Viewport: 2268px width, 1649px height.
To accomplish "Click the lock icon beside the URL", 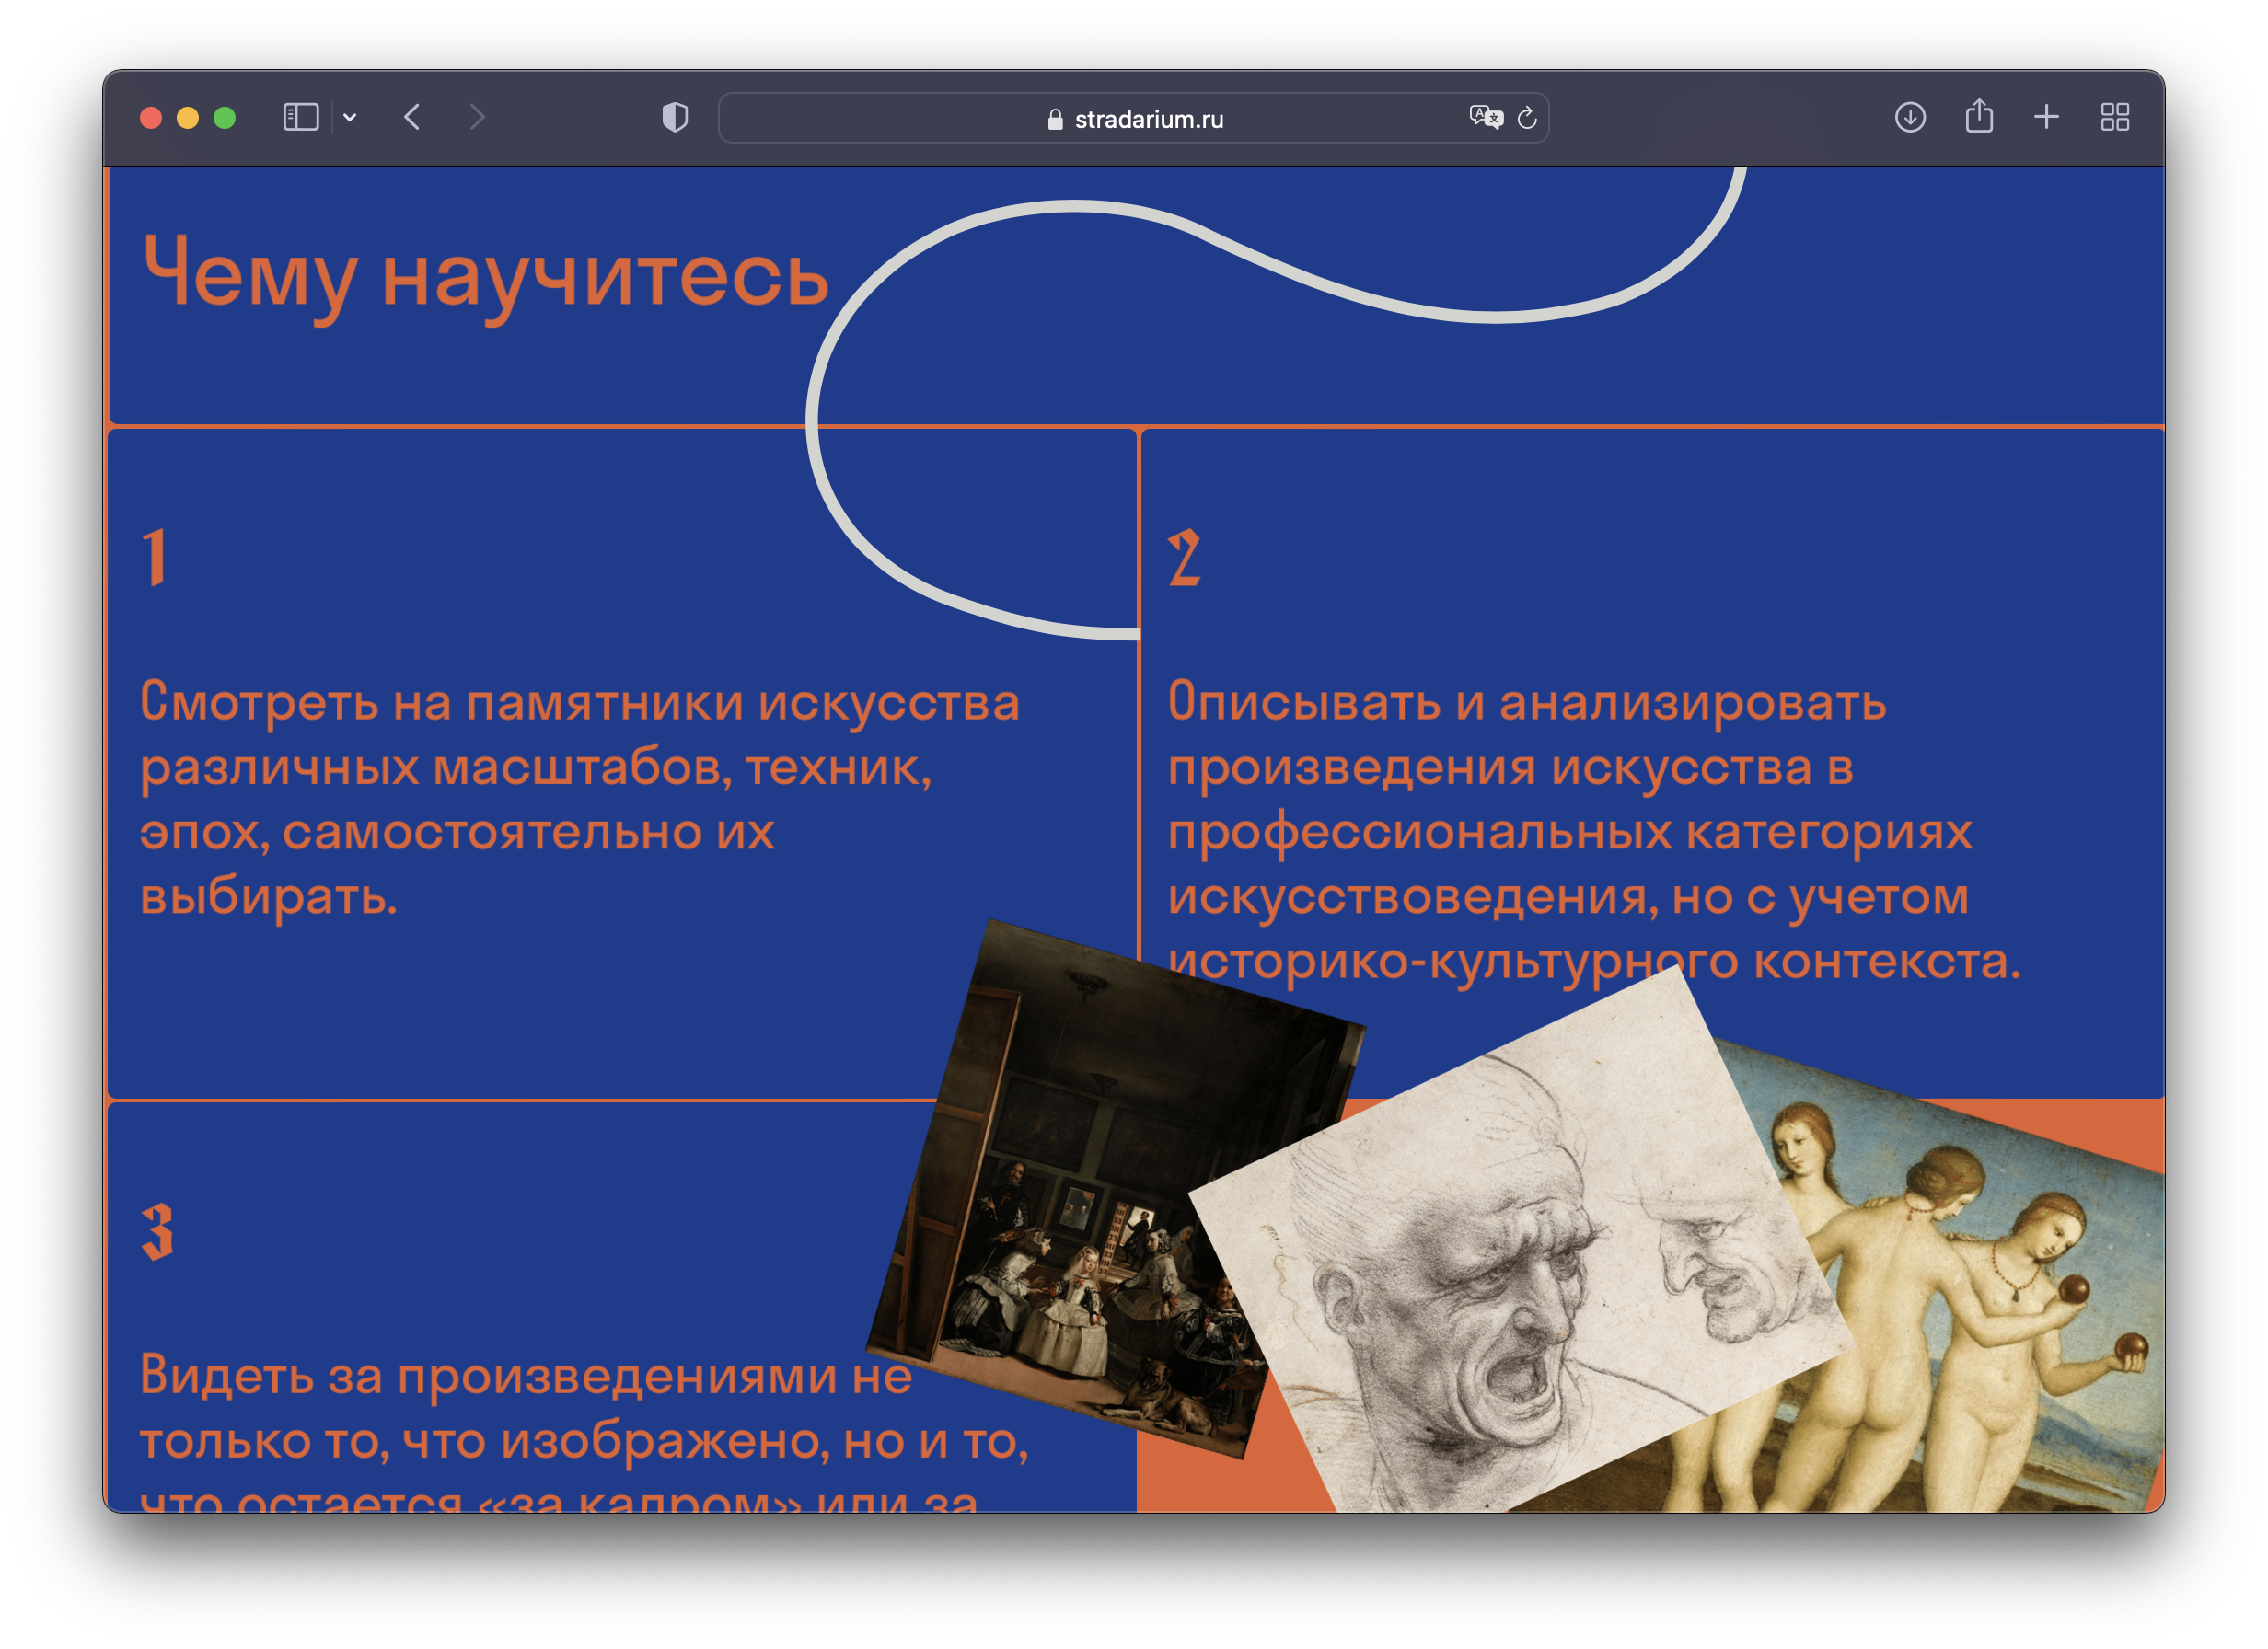I will click(x=1055, y=120).
